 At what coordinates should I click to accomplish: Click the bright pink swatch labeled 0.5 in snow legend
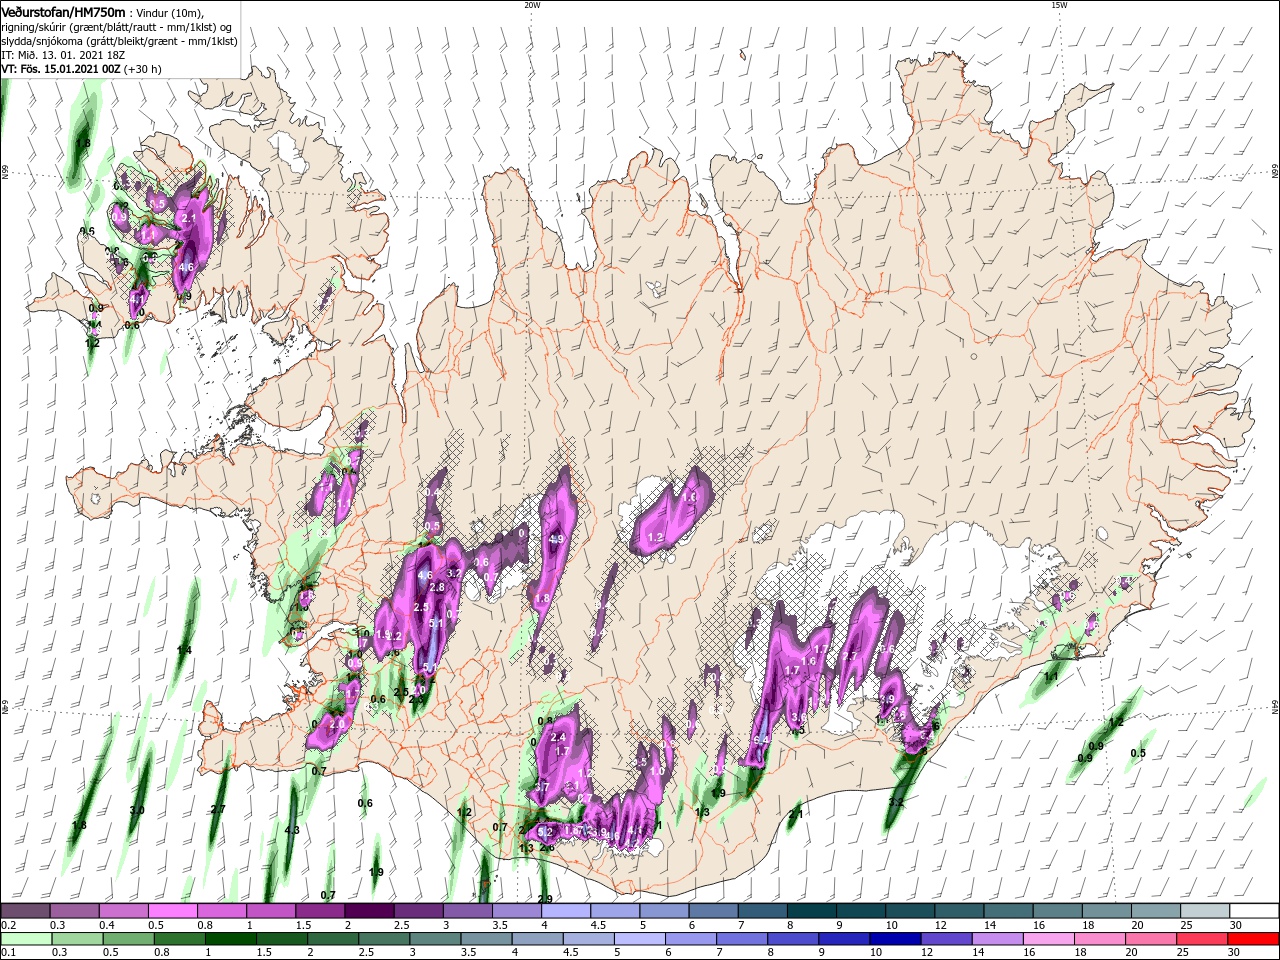click(173, 911)
